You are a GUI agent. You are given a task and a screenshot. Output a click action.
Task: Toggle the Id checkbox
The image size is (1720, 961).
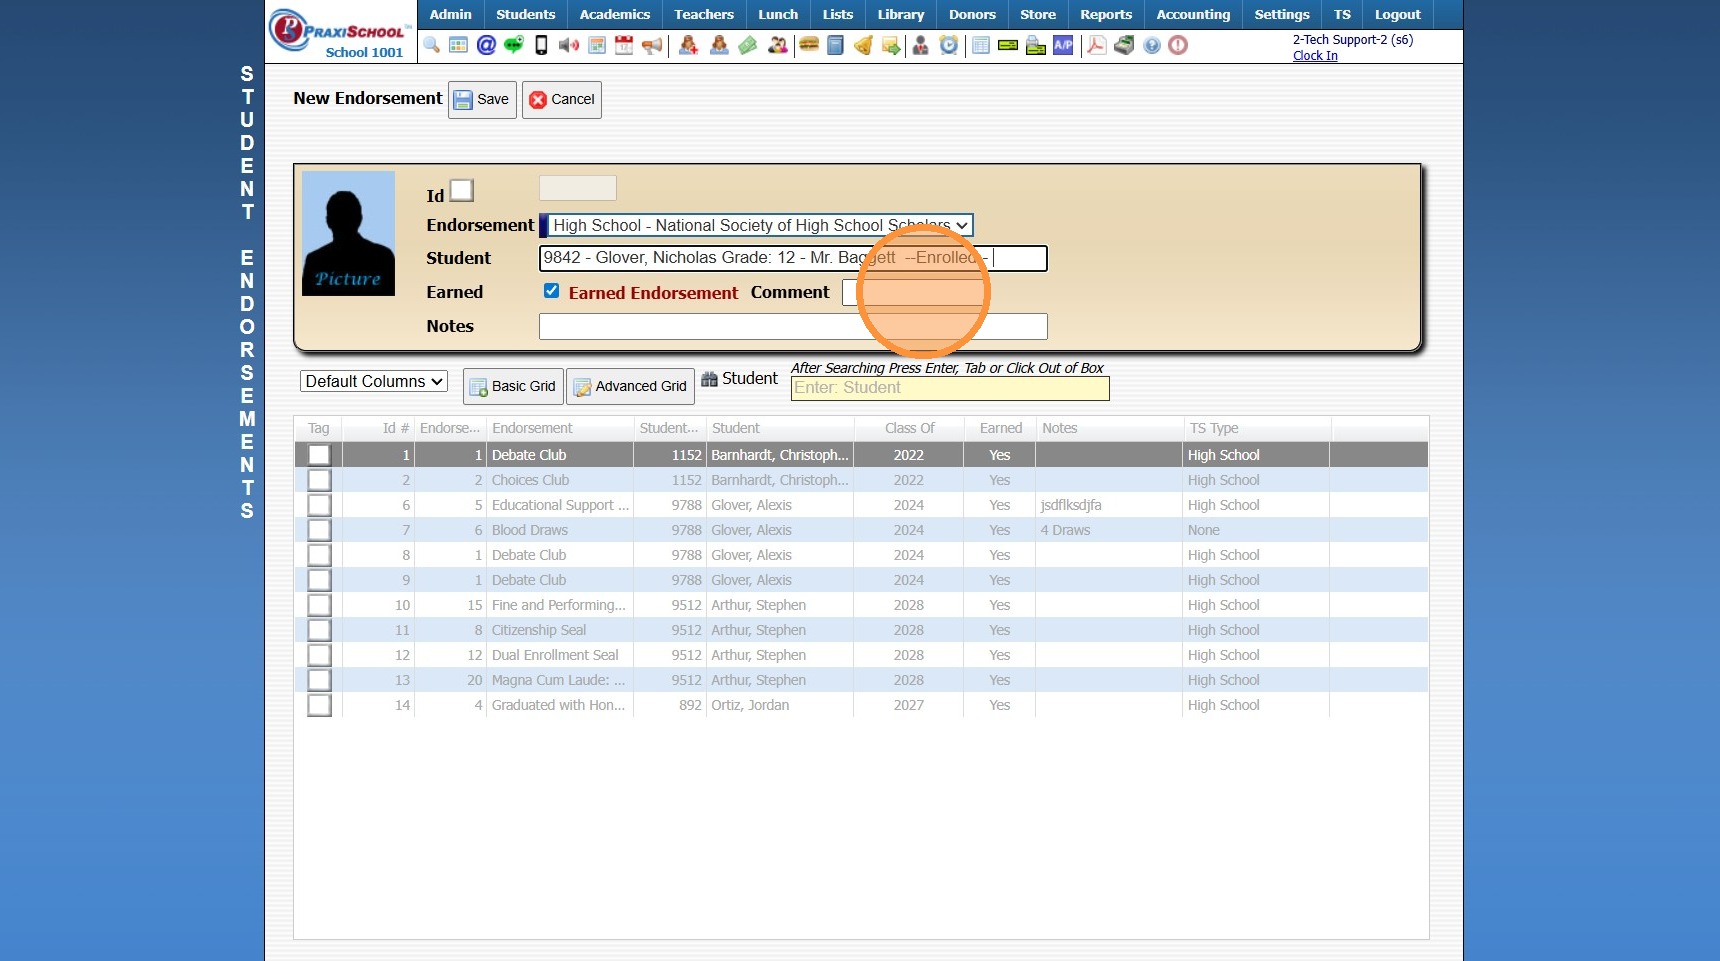[462, 190]
